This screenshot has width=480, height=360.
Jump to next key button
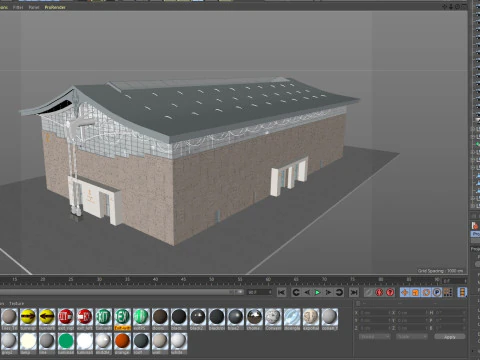[x=339, y=292]
